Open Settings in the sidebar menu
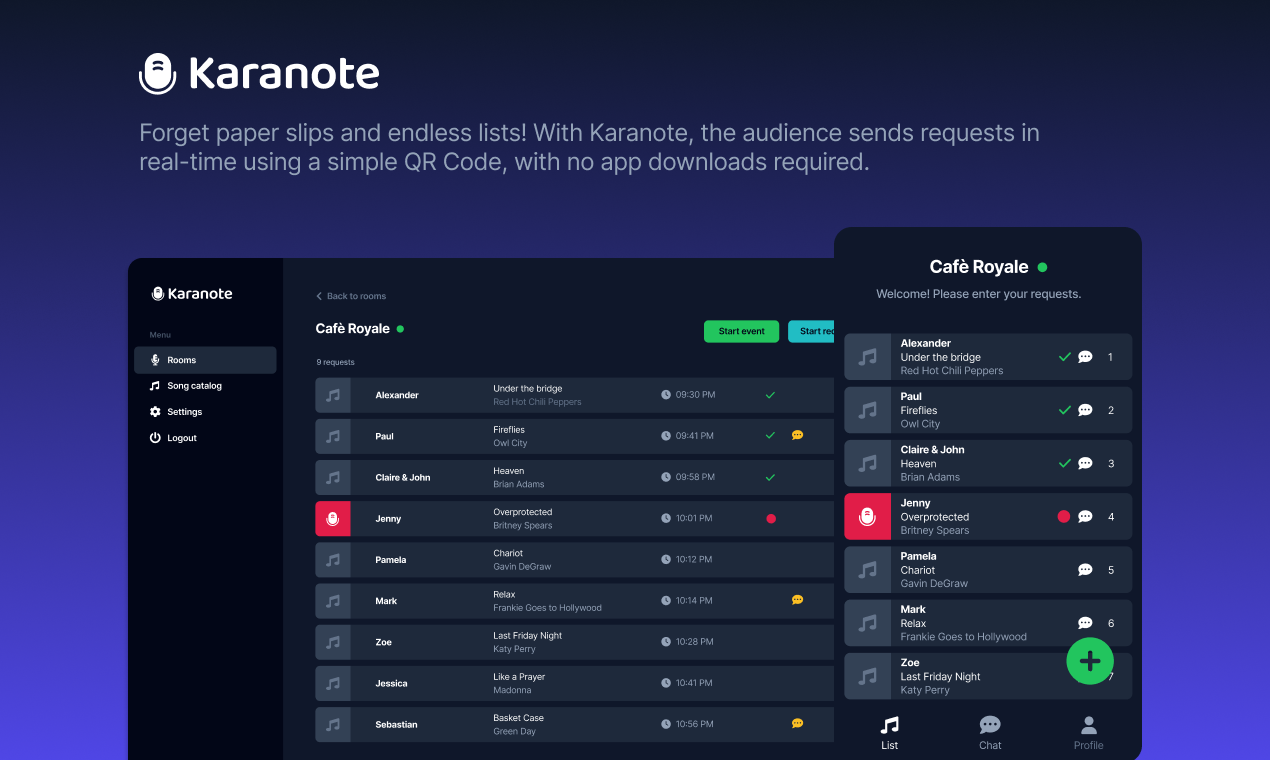The height and width of the screenshot is (760, 1270). tap(176, 412)
